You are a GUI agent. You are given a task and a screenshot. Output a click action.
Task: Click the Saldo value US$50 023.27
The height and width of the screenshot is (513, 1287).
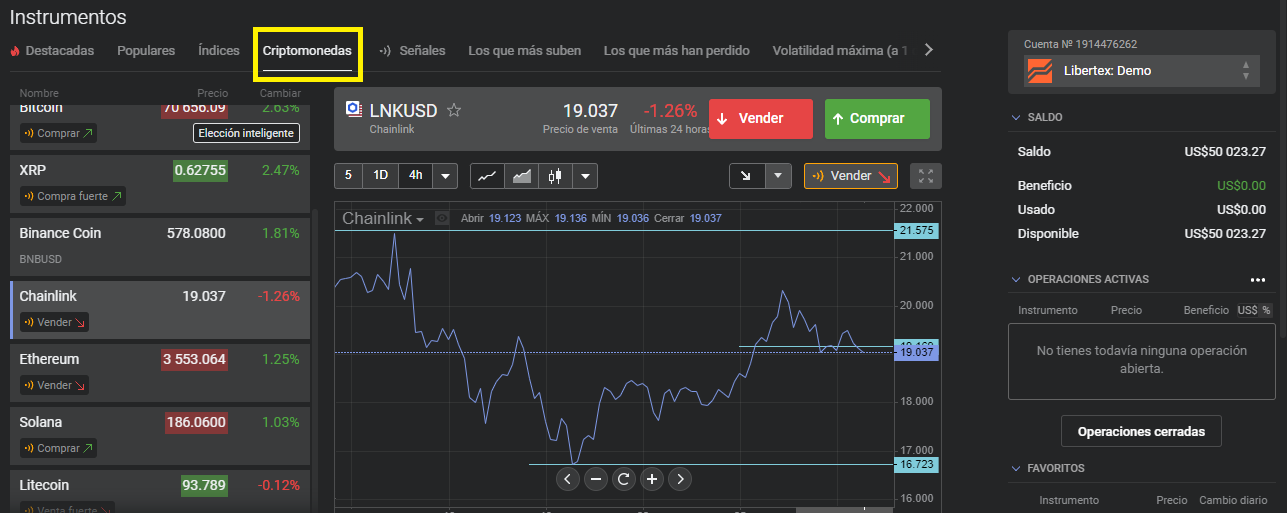coord(1225,152)
